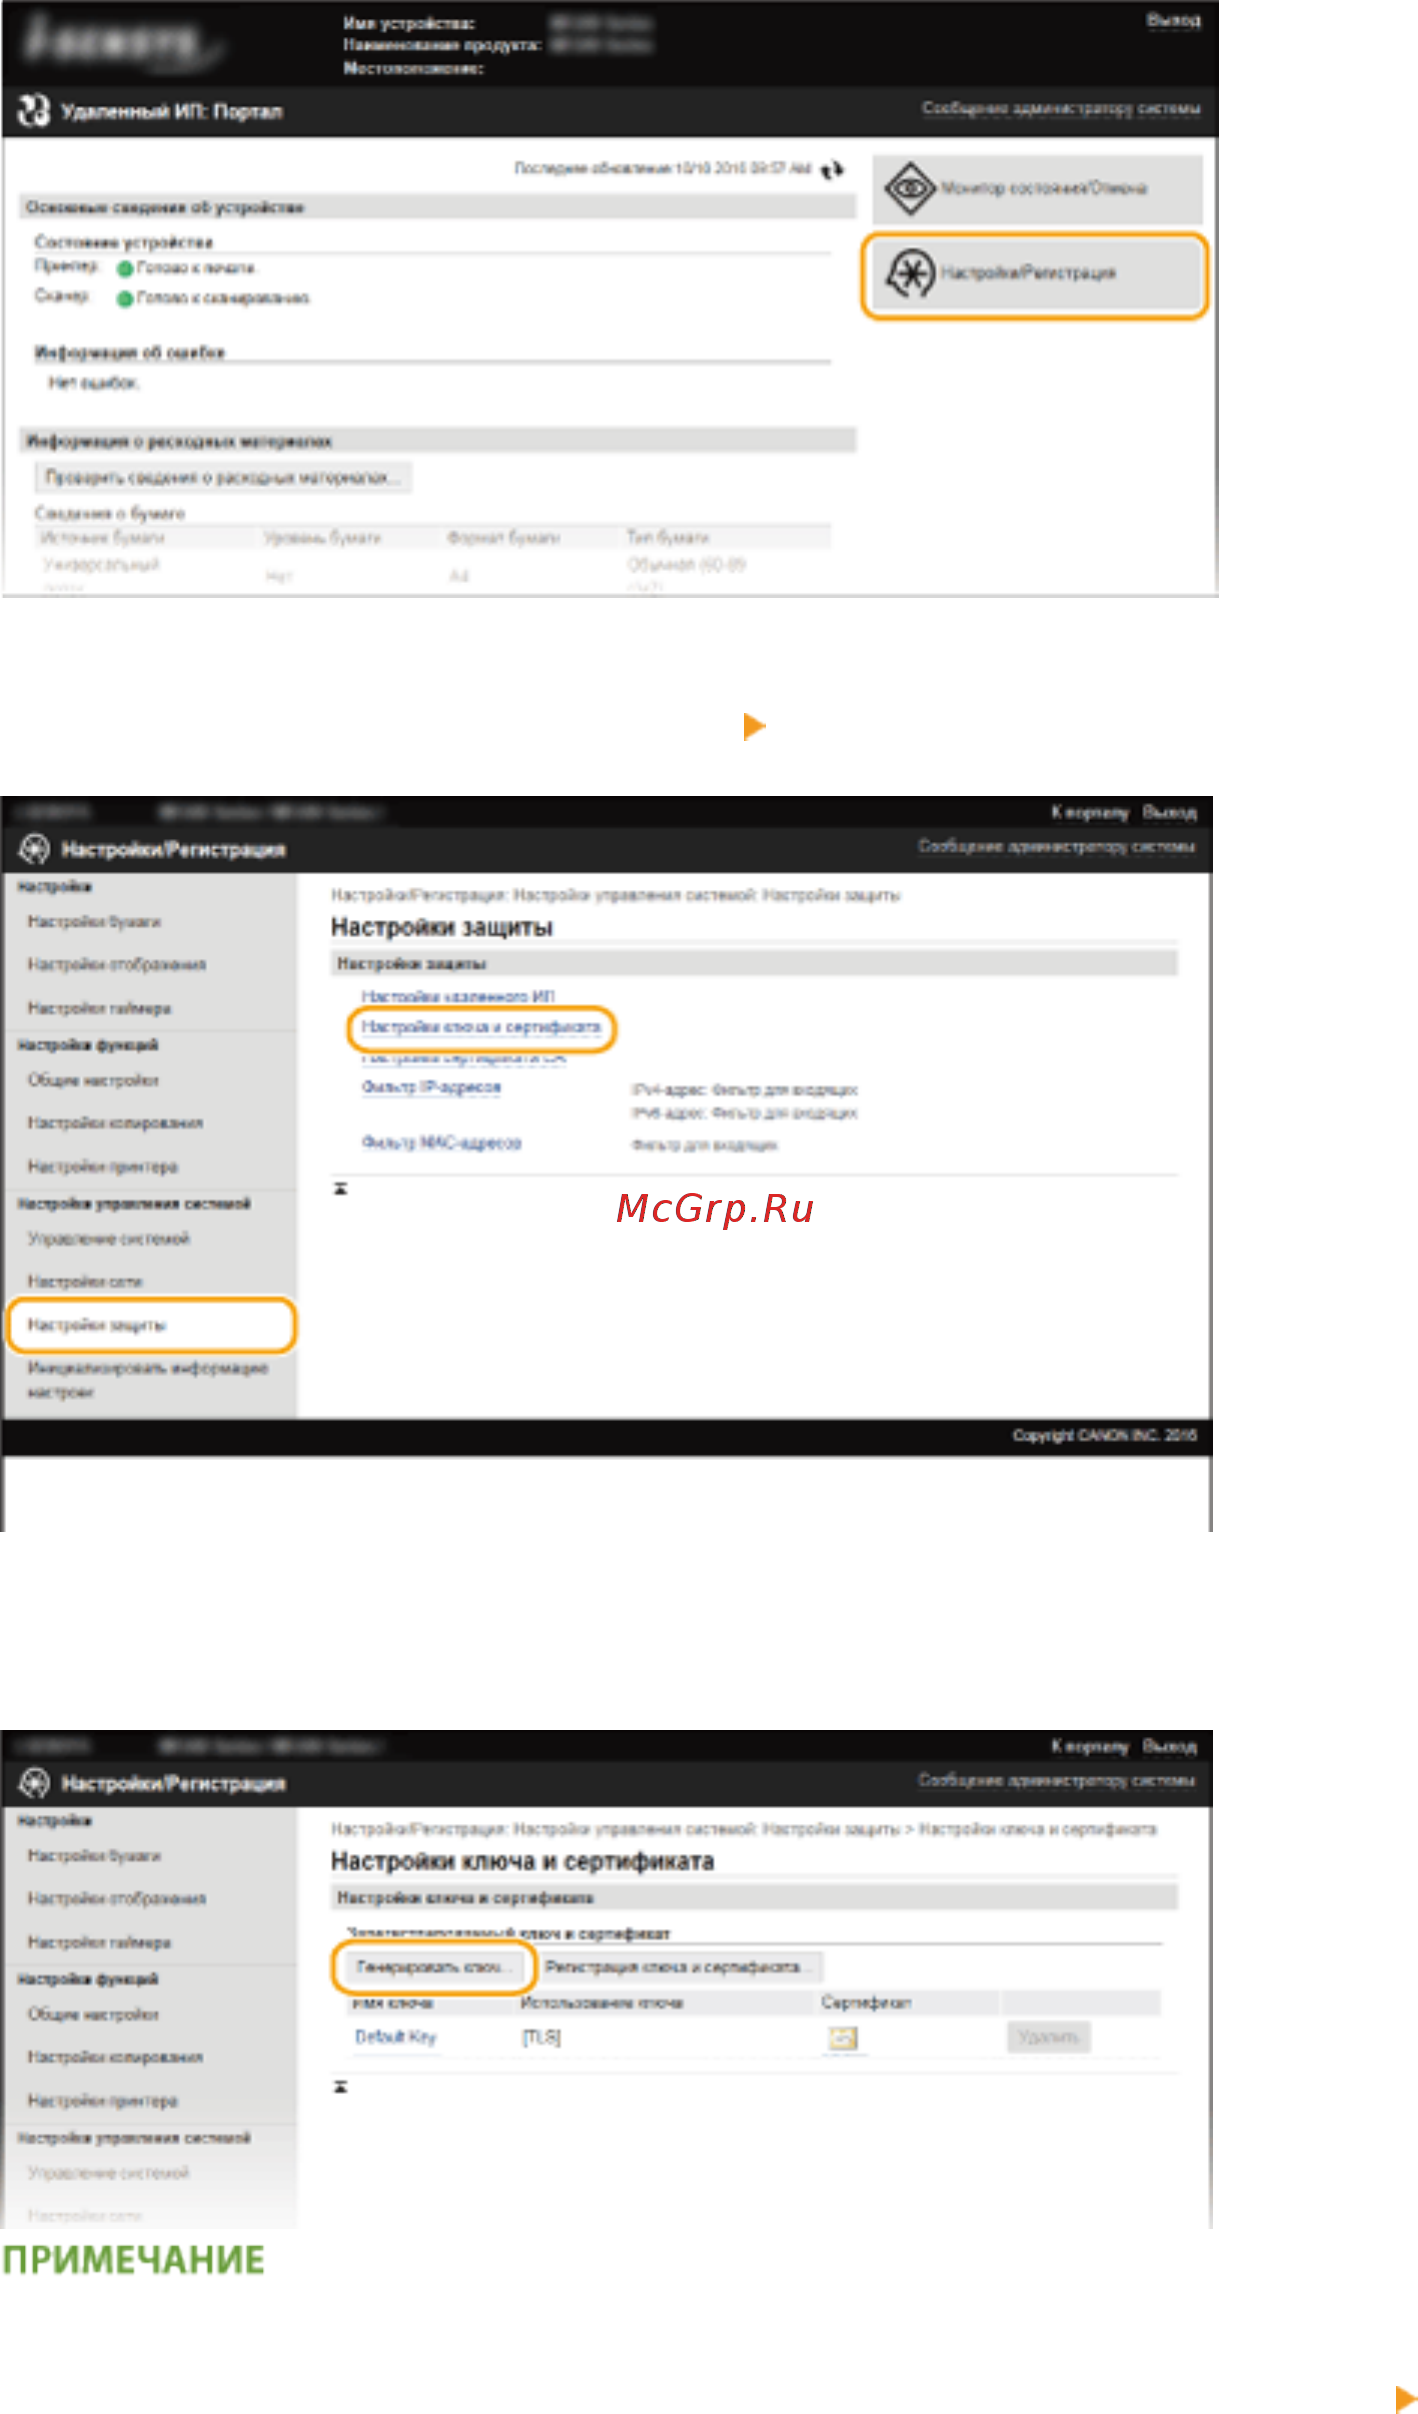The width and height of the screenshot is (1418, 2414).
Task: Select Настройки копирования in Настройки ключа и сертификата sidebar
Action: coord(115,2057)
